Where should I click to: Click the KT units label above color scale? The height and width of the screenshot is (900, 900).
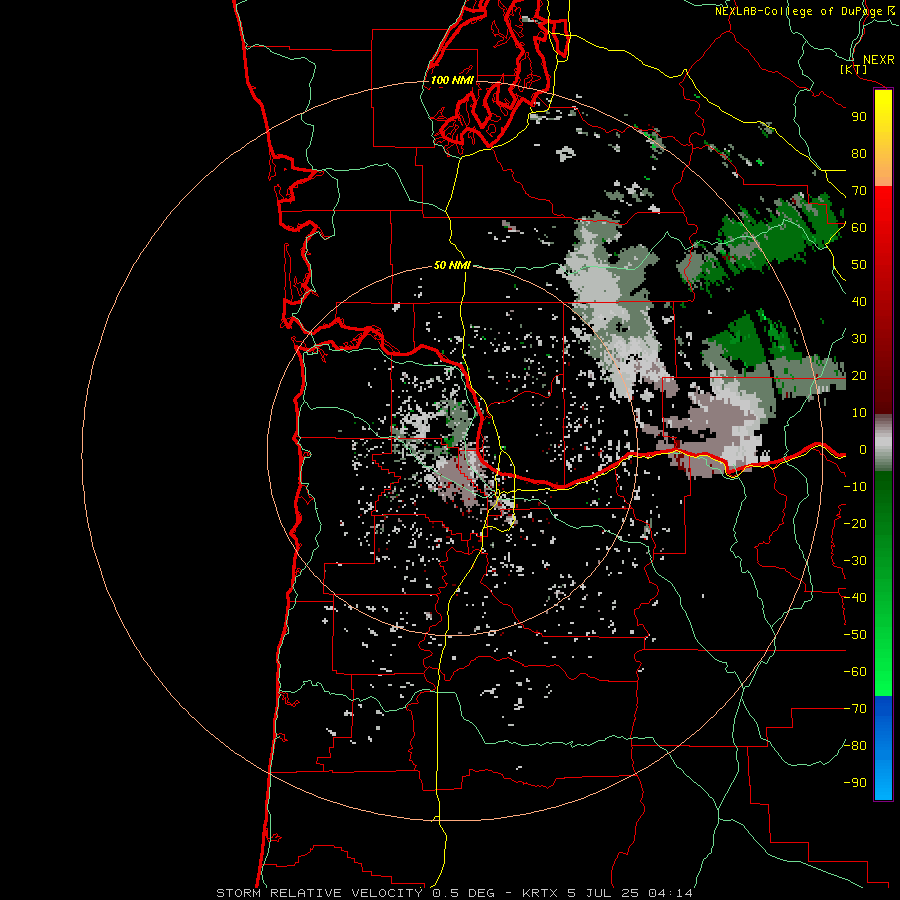click(x=854, y=69)
